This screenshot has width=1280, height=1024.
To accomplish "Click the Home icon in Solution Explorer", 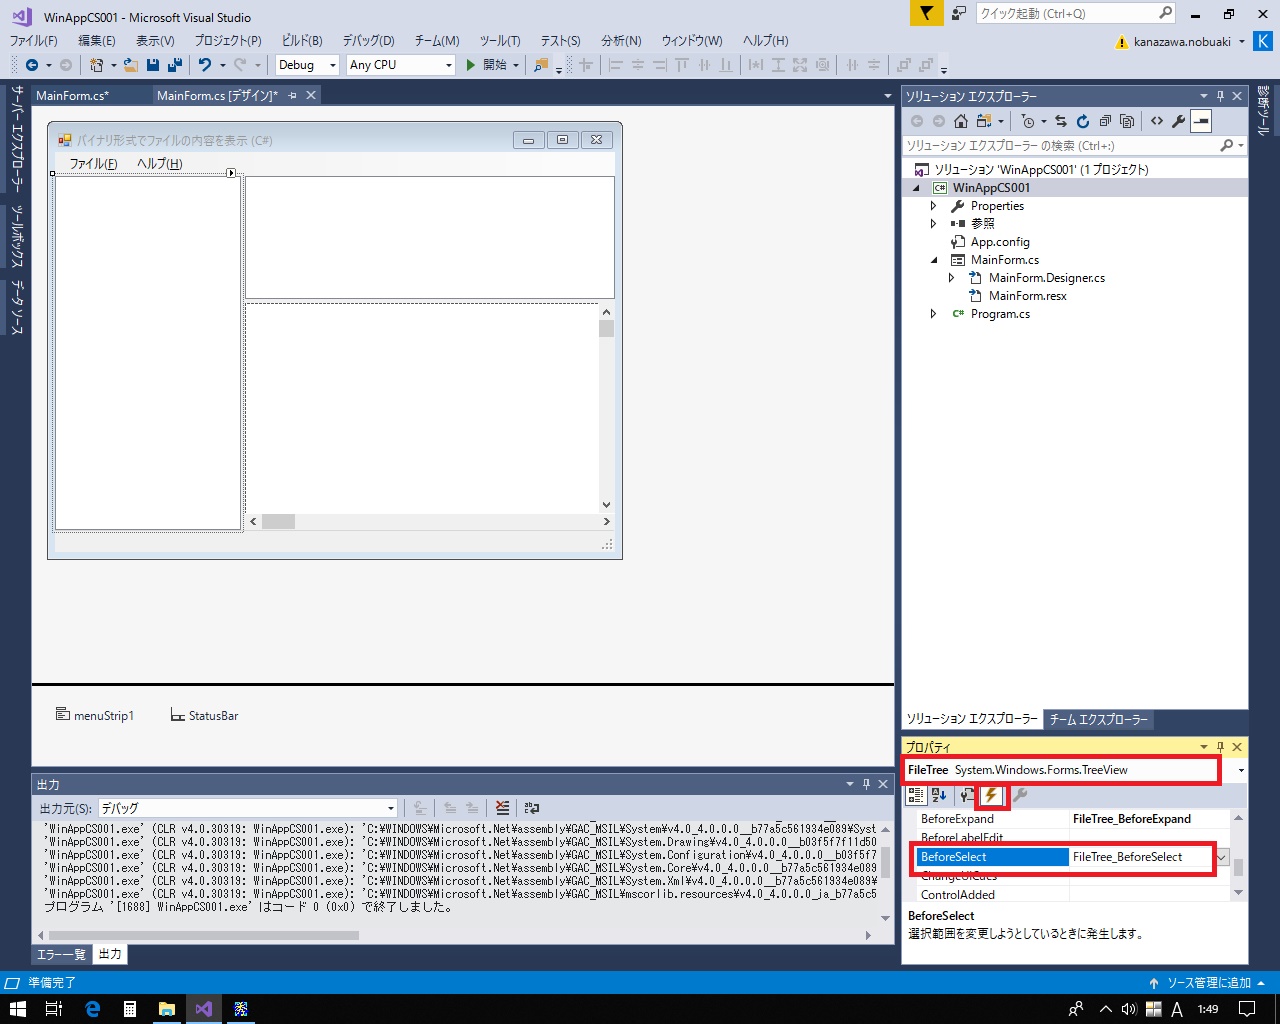I will (x=961, y=121).
